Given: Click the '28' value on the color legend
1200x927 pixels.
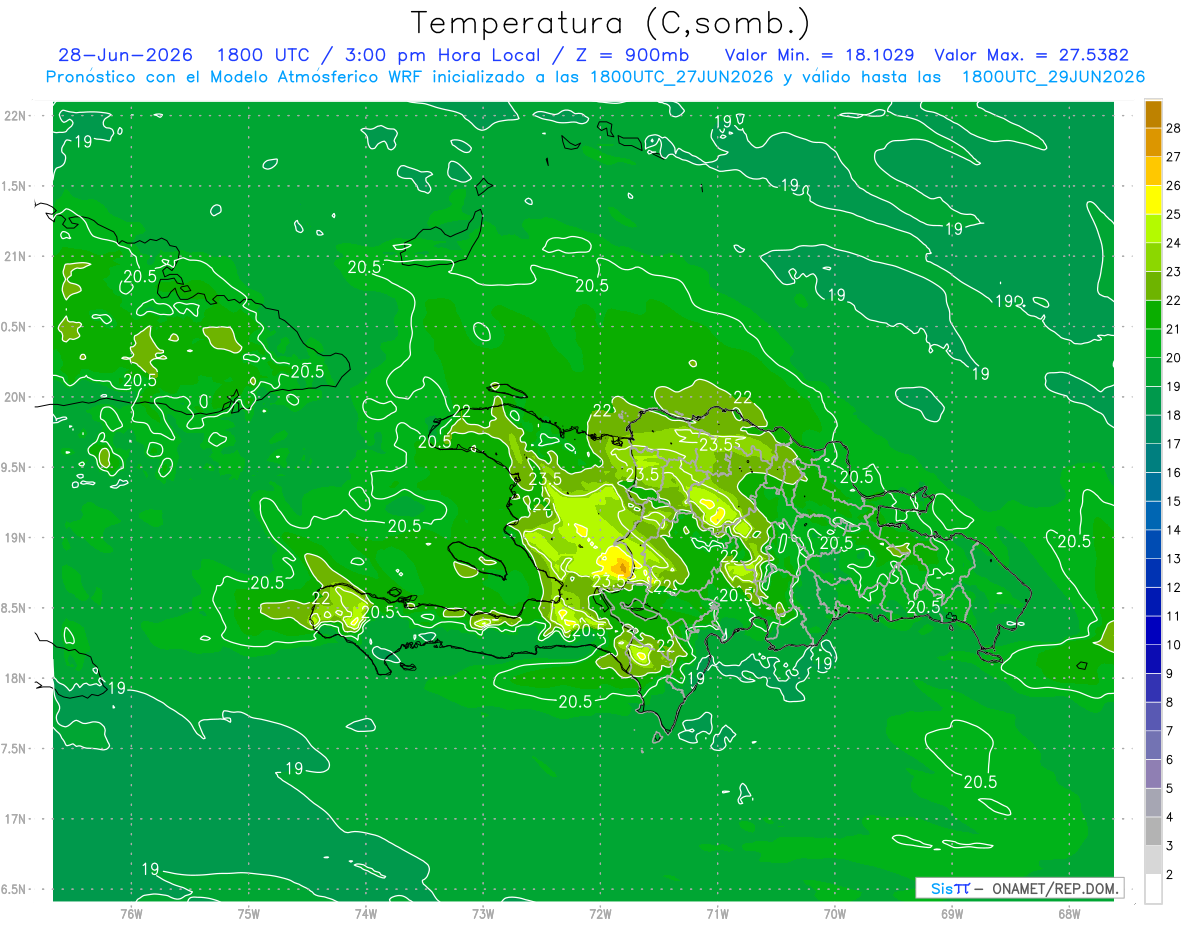Looking at the screenshot, I should coord(1175,128).
